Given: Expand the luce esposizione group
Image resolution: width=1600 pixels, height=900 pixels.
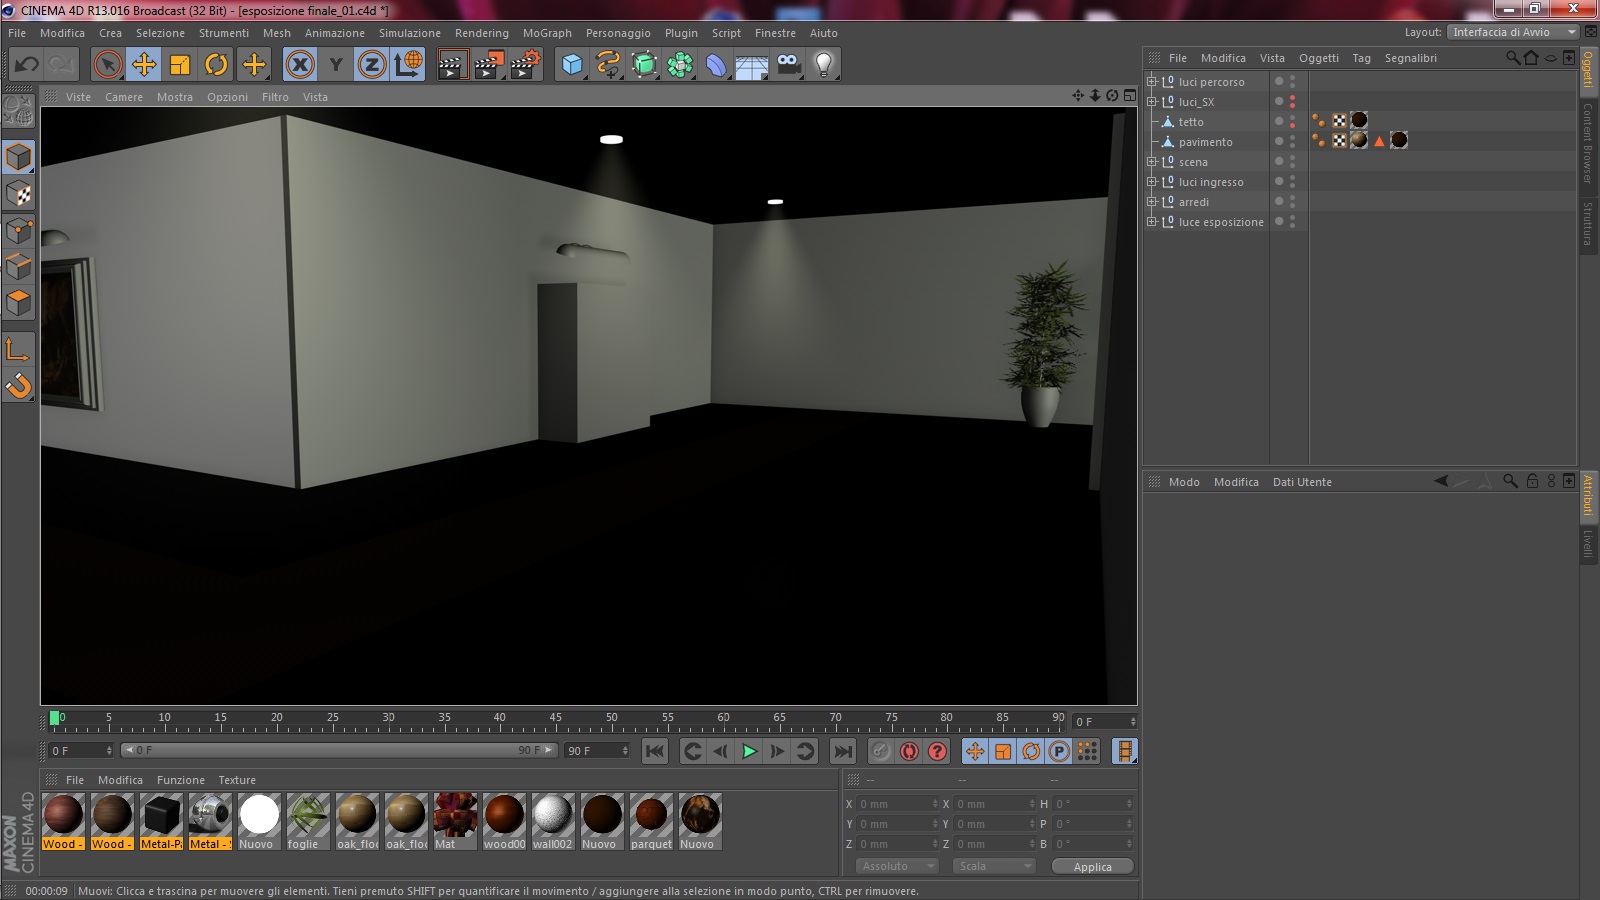Looking at the screenshot, I should (1151, 222).
